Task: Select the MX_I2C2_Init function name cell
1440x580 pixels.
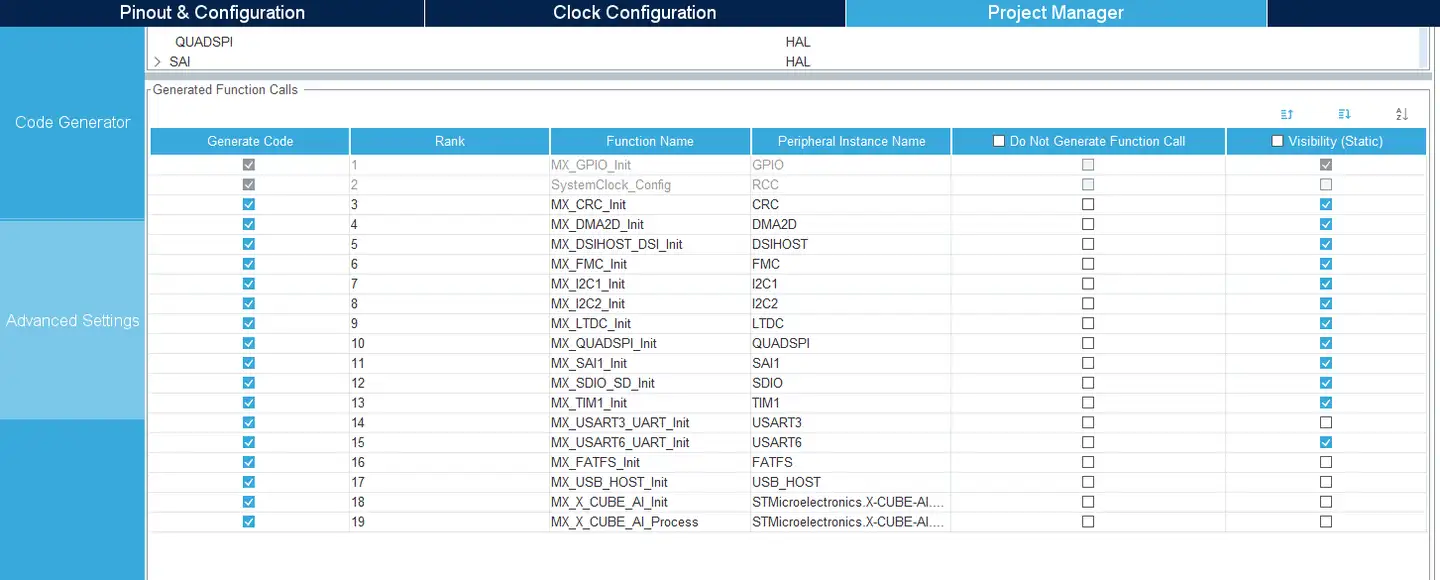Action: [650, 303]
